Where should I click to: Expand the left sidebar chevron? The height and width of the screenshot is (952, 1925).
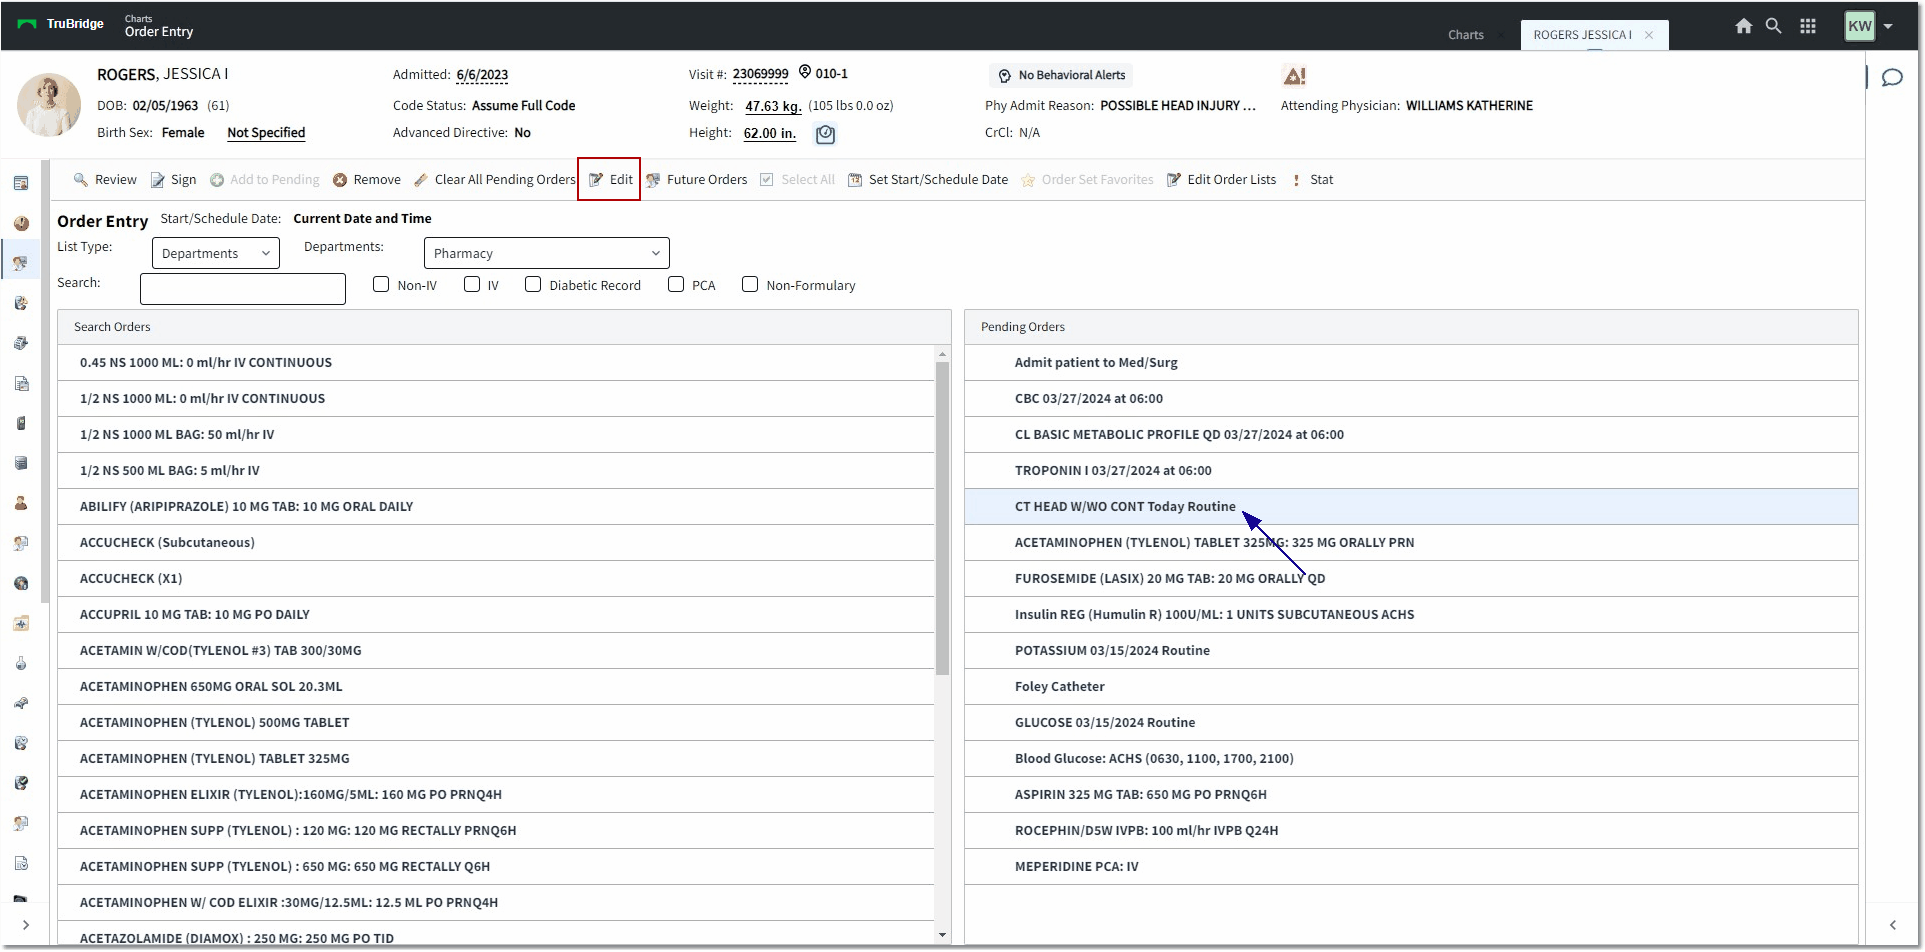[x=25, y=925]
